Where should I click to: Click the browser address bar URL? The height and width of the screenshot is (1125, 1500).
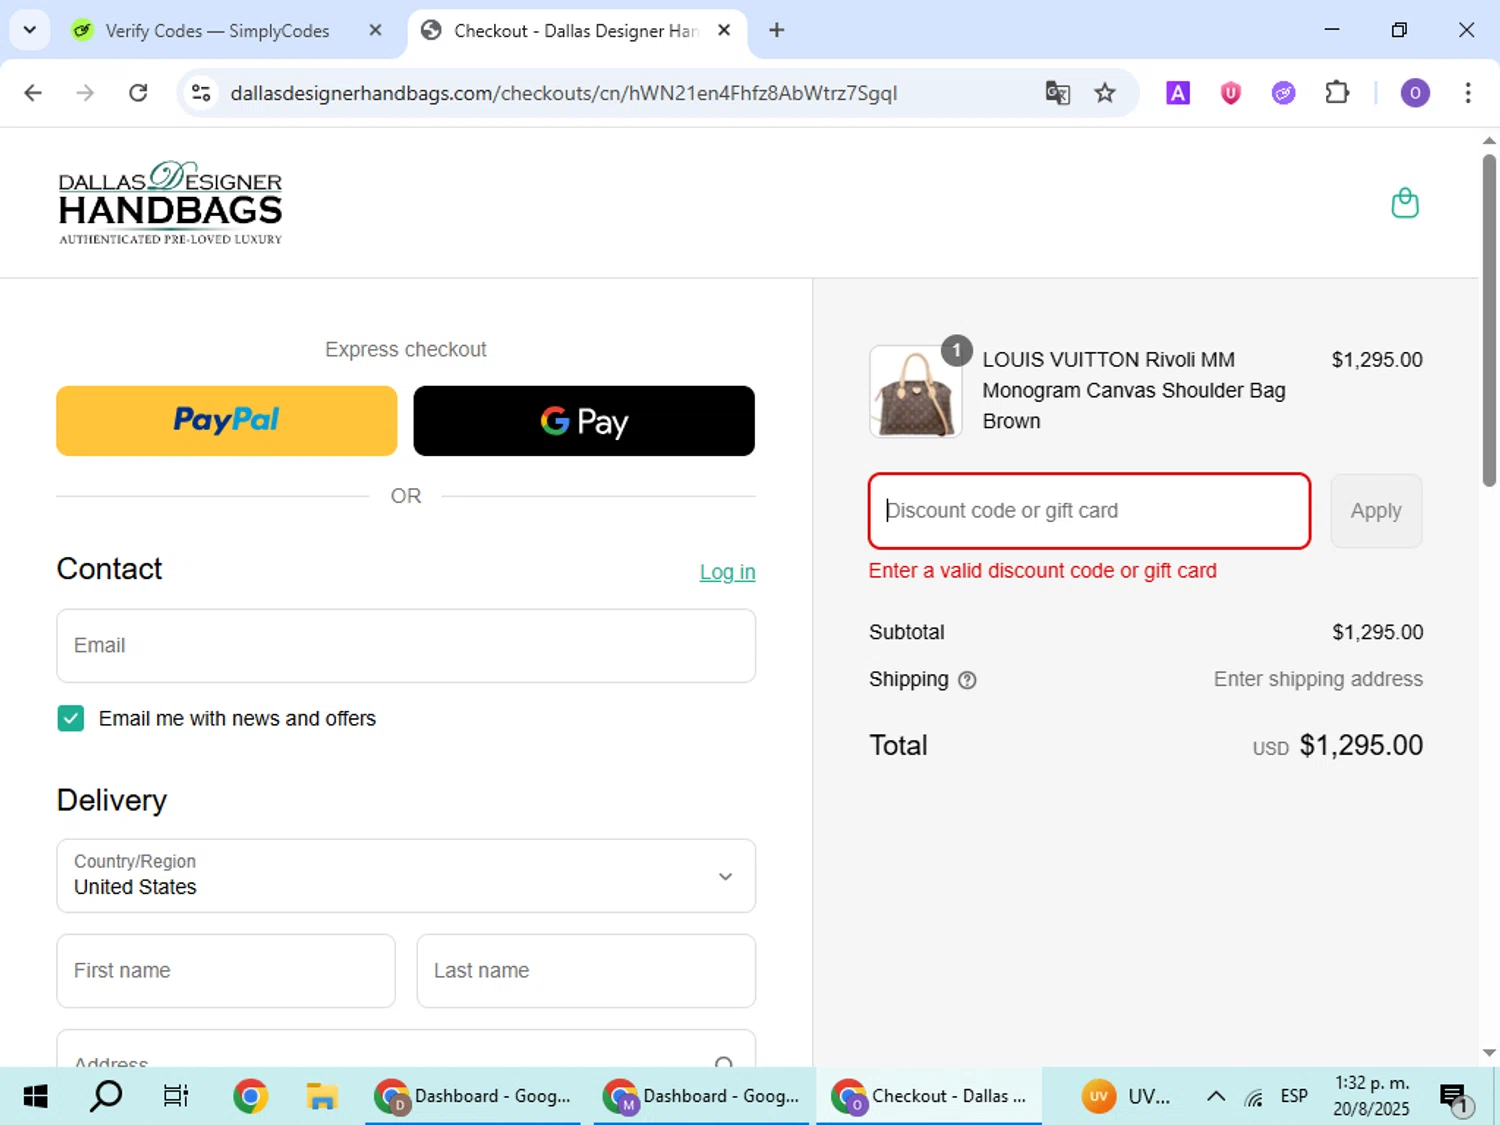(564, 93)
